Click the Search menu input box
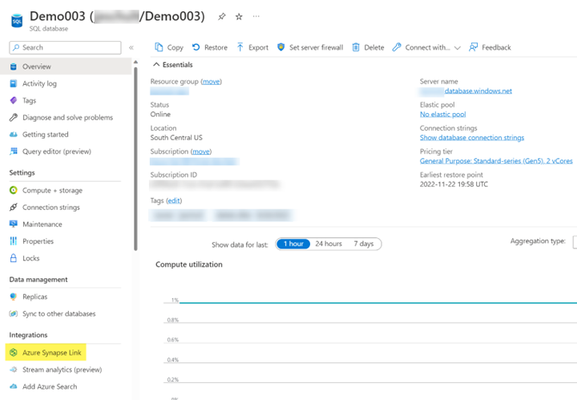Viewport: 577px width, 400px height. pos(65,47)
